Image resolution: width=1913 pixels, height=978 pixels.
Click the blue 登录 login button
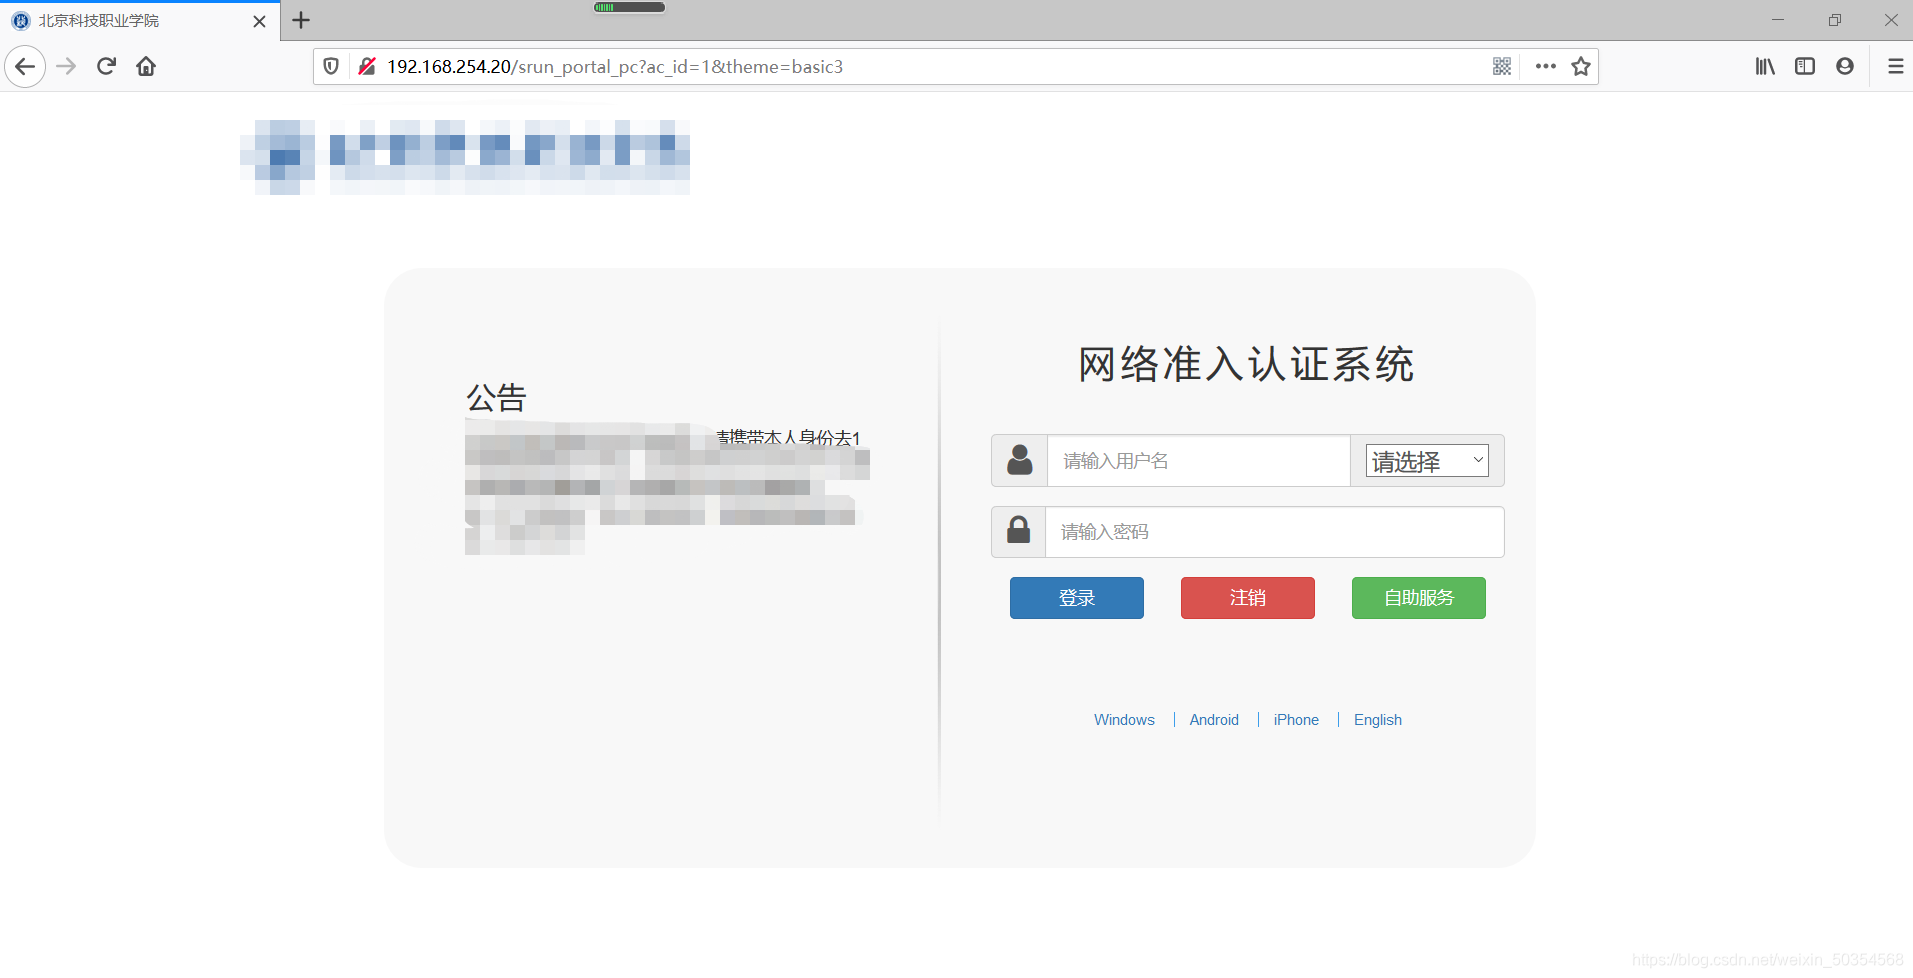tap(1077, 598)
